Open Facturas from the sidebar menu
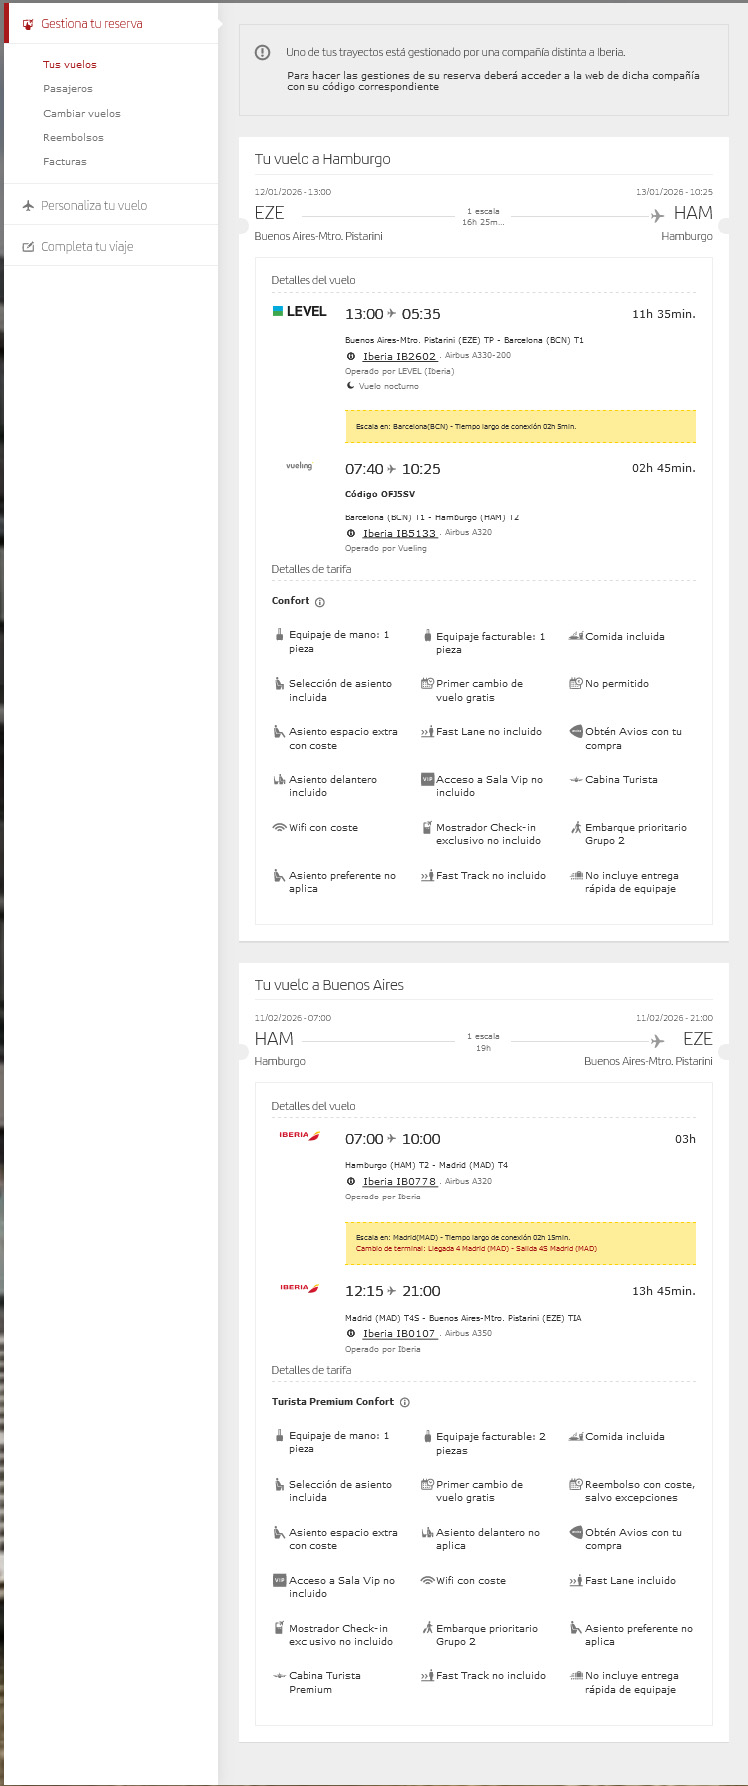The height and width of the screenshot is (1786, 748). [x=65, y=161]
